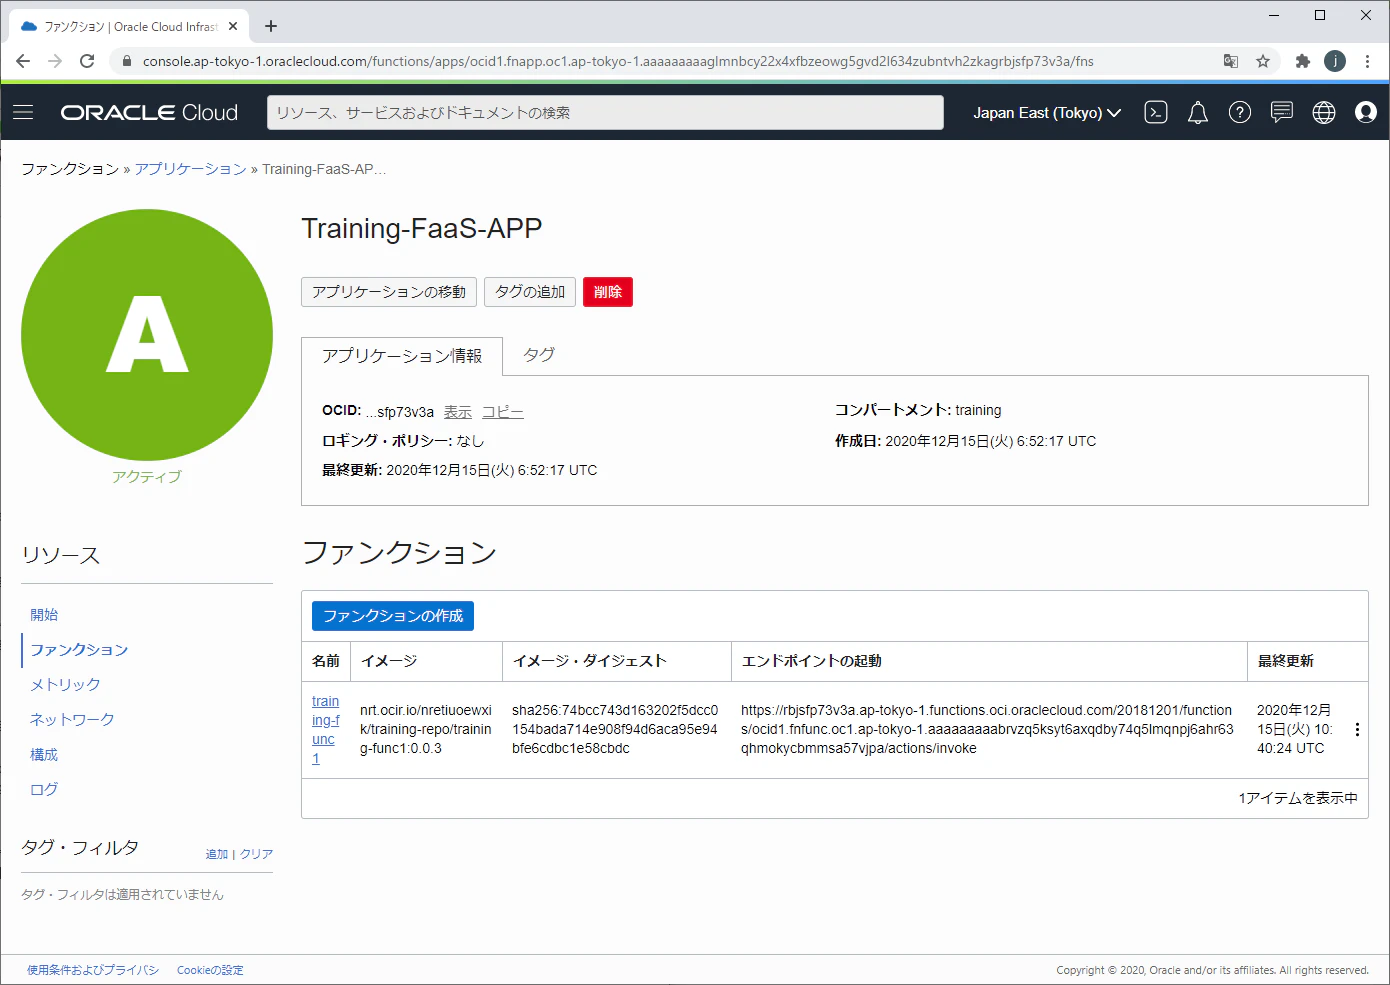
Task: Open the help question mark icon
Action: pyautogui.click(x=1240, y=112)
